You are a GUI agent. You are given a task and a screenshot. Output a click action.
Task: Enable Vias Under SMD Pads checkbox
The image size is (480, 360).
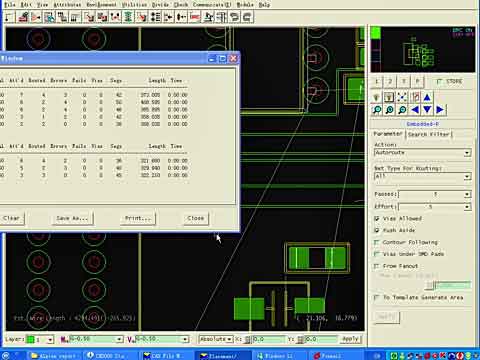click(x=377, y=254)
